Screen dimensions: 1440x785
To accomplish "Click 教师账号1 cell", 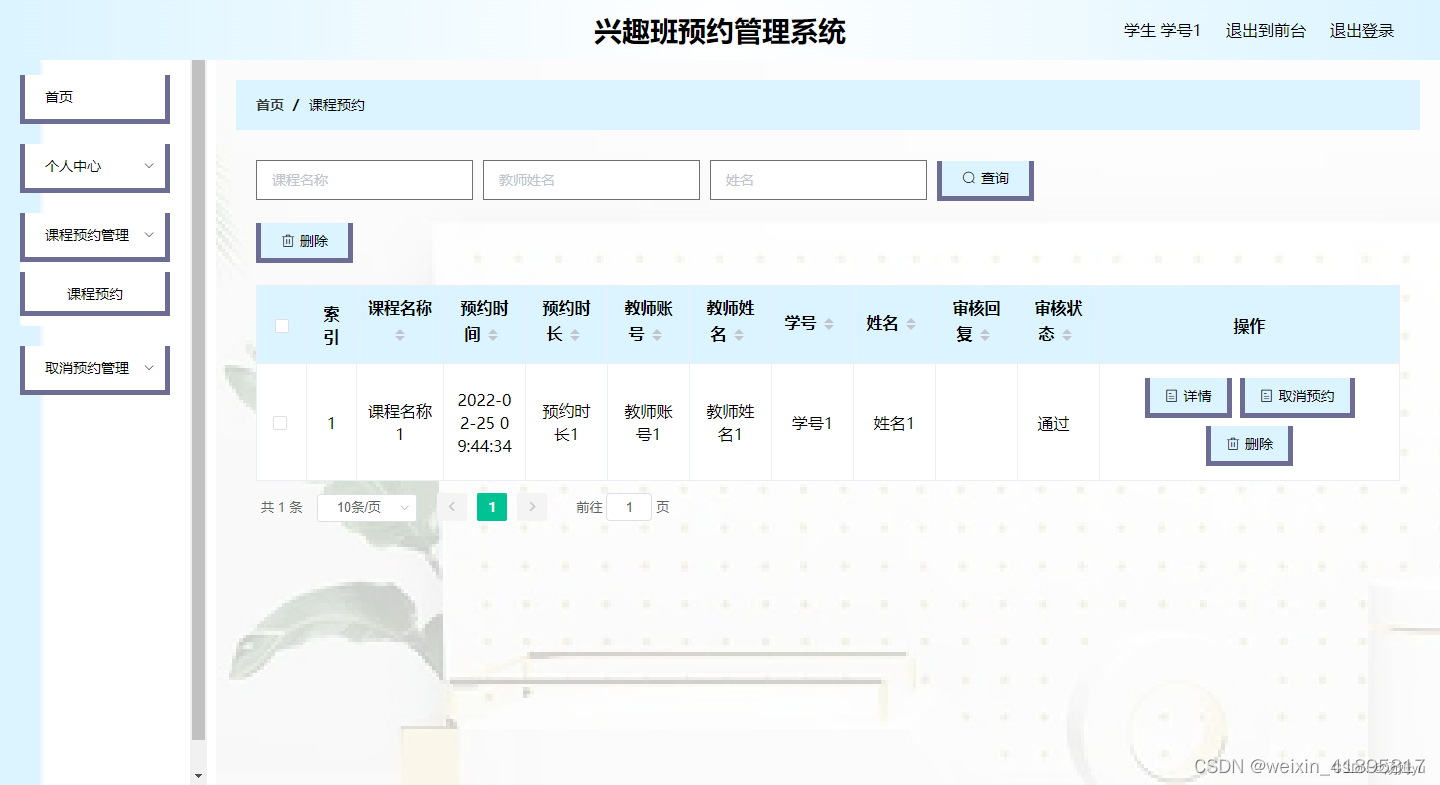I will (x=649, y=423).
